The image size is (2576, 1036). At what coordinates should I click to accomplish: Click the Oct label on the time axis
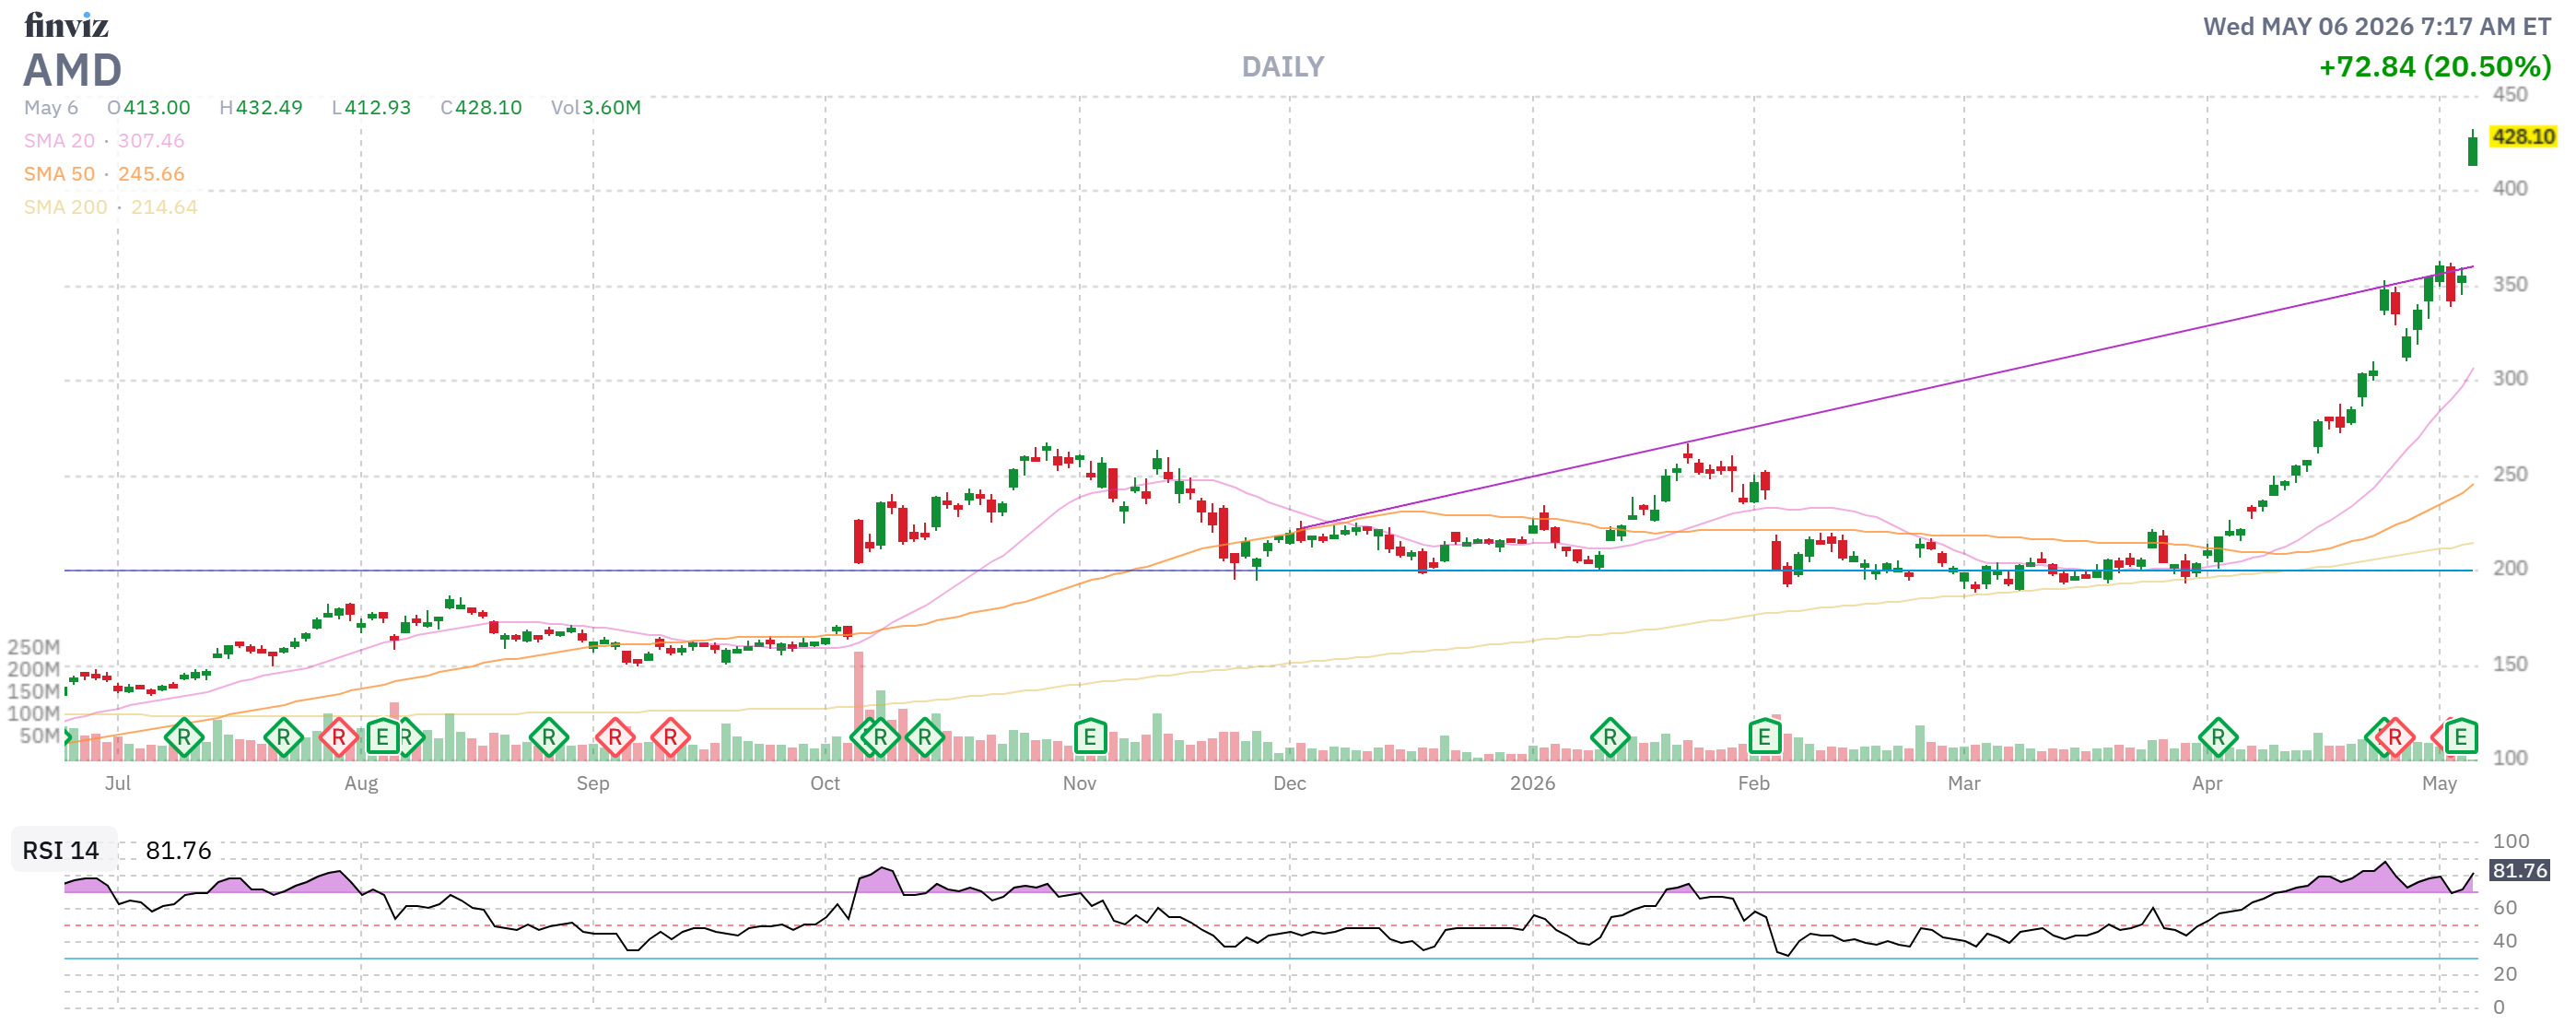click(825, 784)
